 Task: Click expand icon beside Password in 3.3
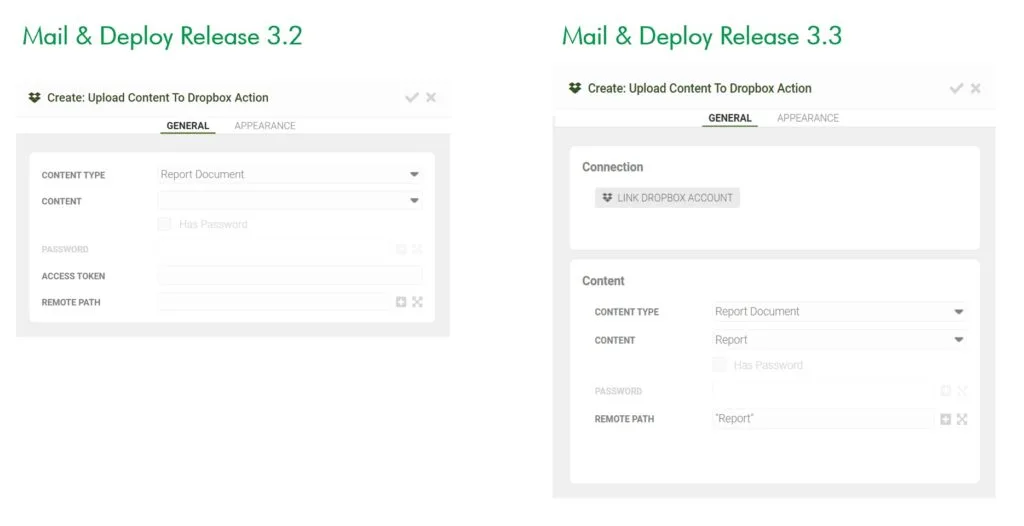coord(962,391)
